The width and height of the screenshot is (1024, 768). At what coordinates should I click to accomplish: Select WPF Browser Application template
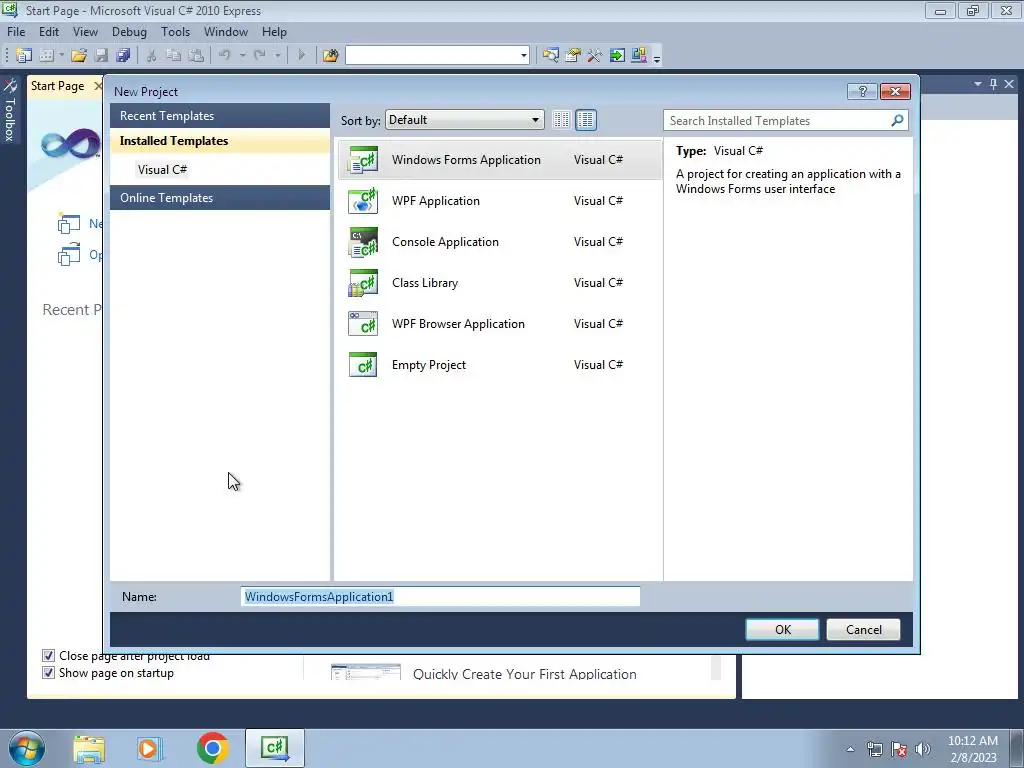click(500, 325)
